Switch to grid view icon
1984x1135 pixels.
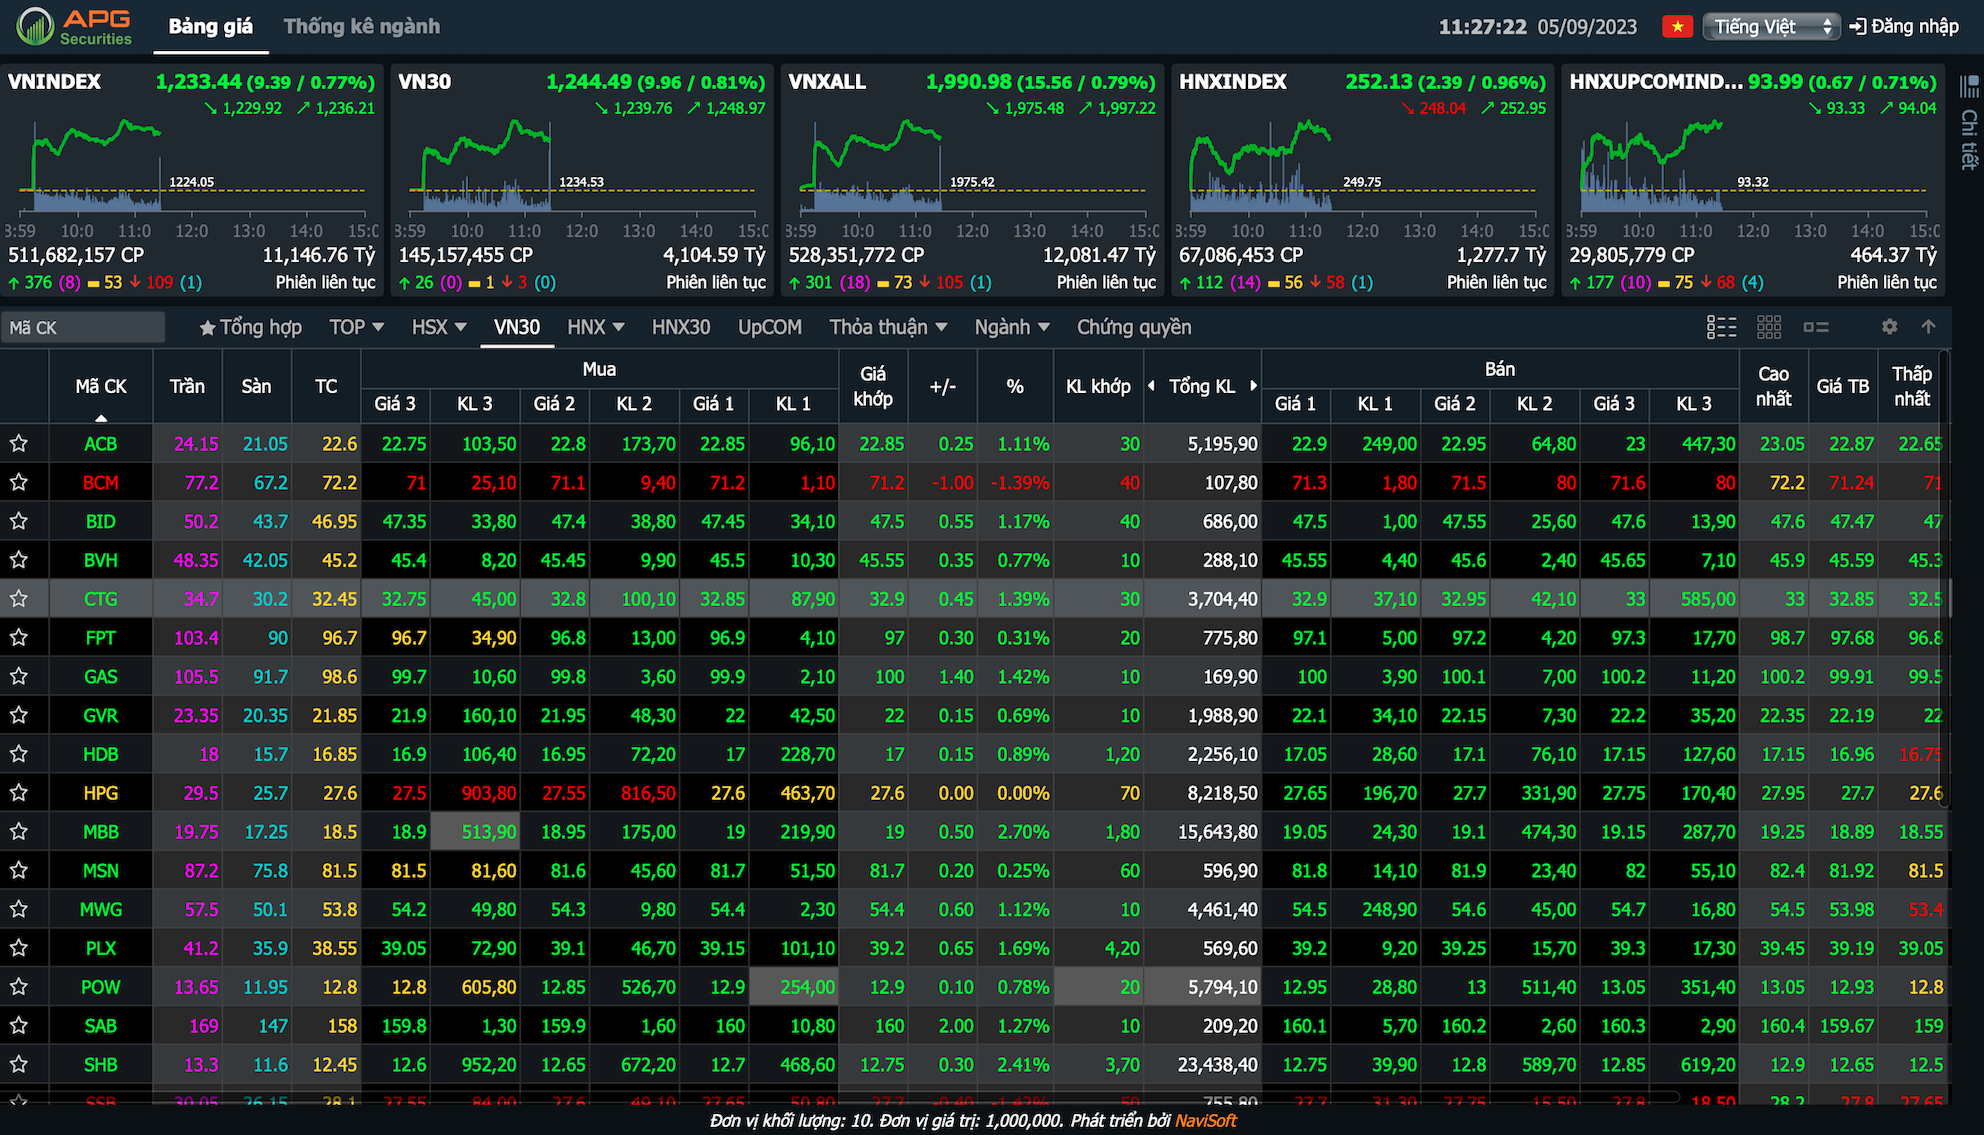click(x=1769, y=327)
